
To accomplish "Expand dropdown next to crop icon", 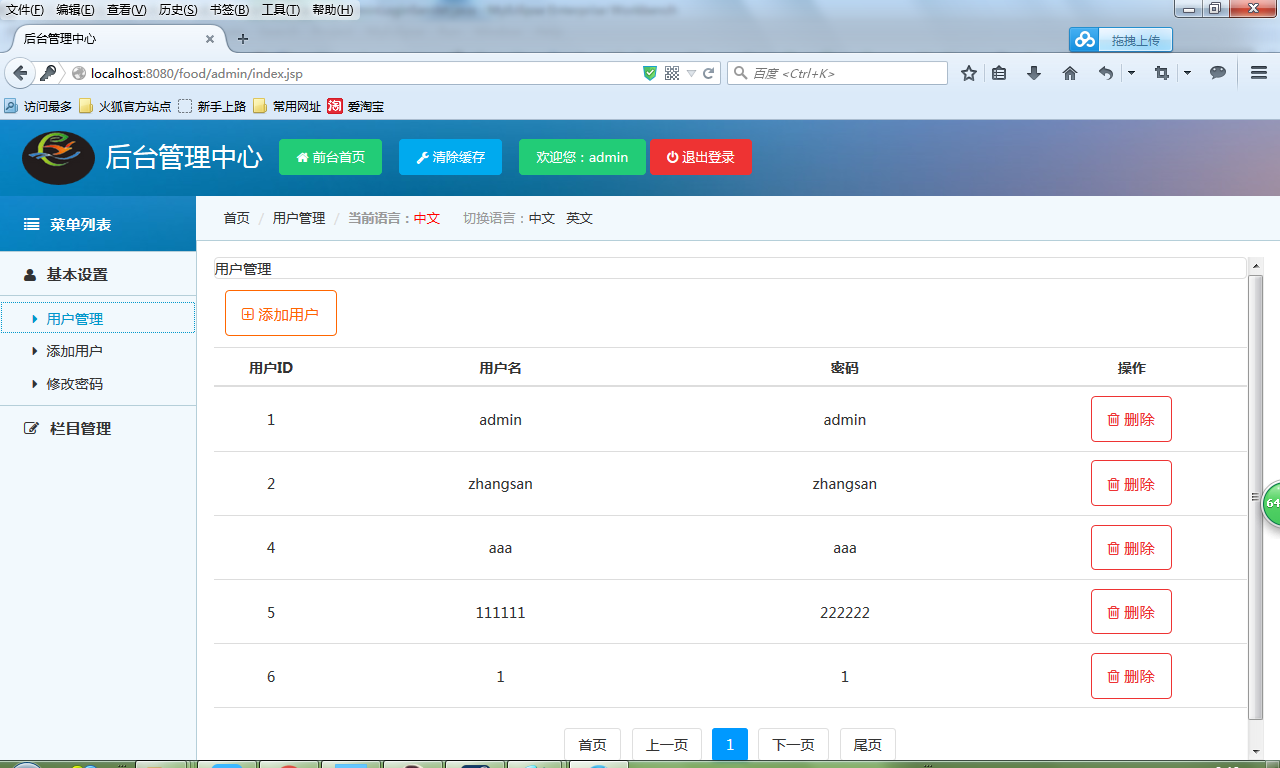I will pyautogui.click(x=1187, y=73).
